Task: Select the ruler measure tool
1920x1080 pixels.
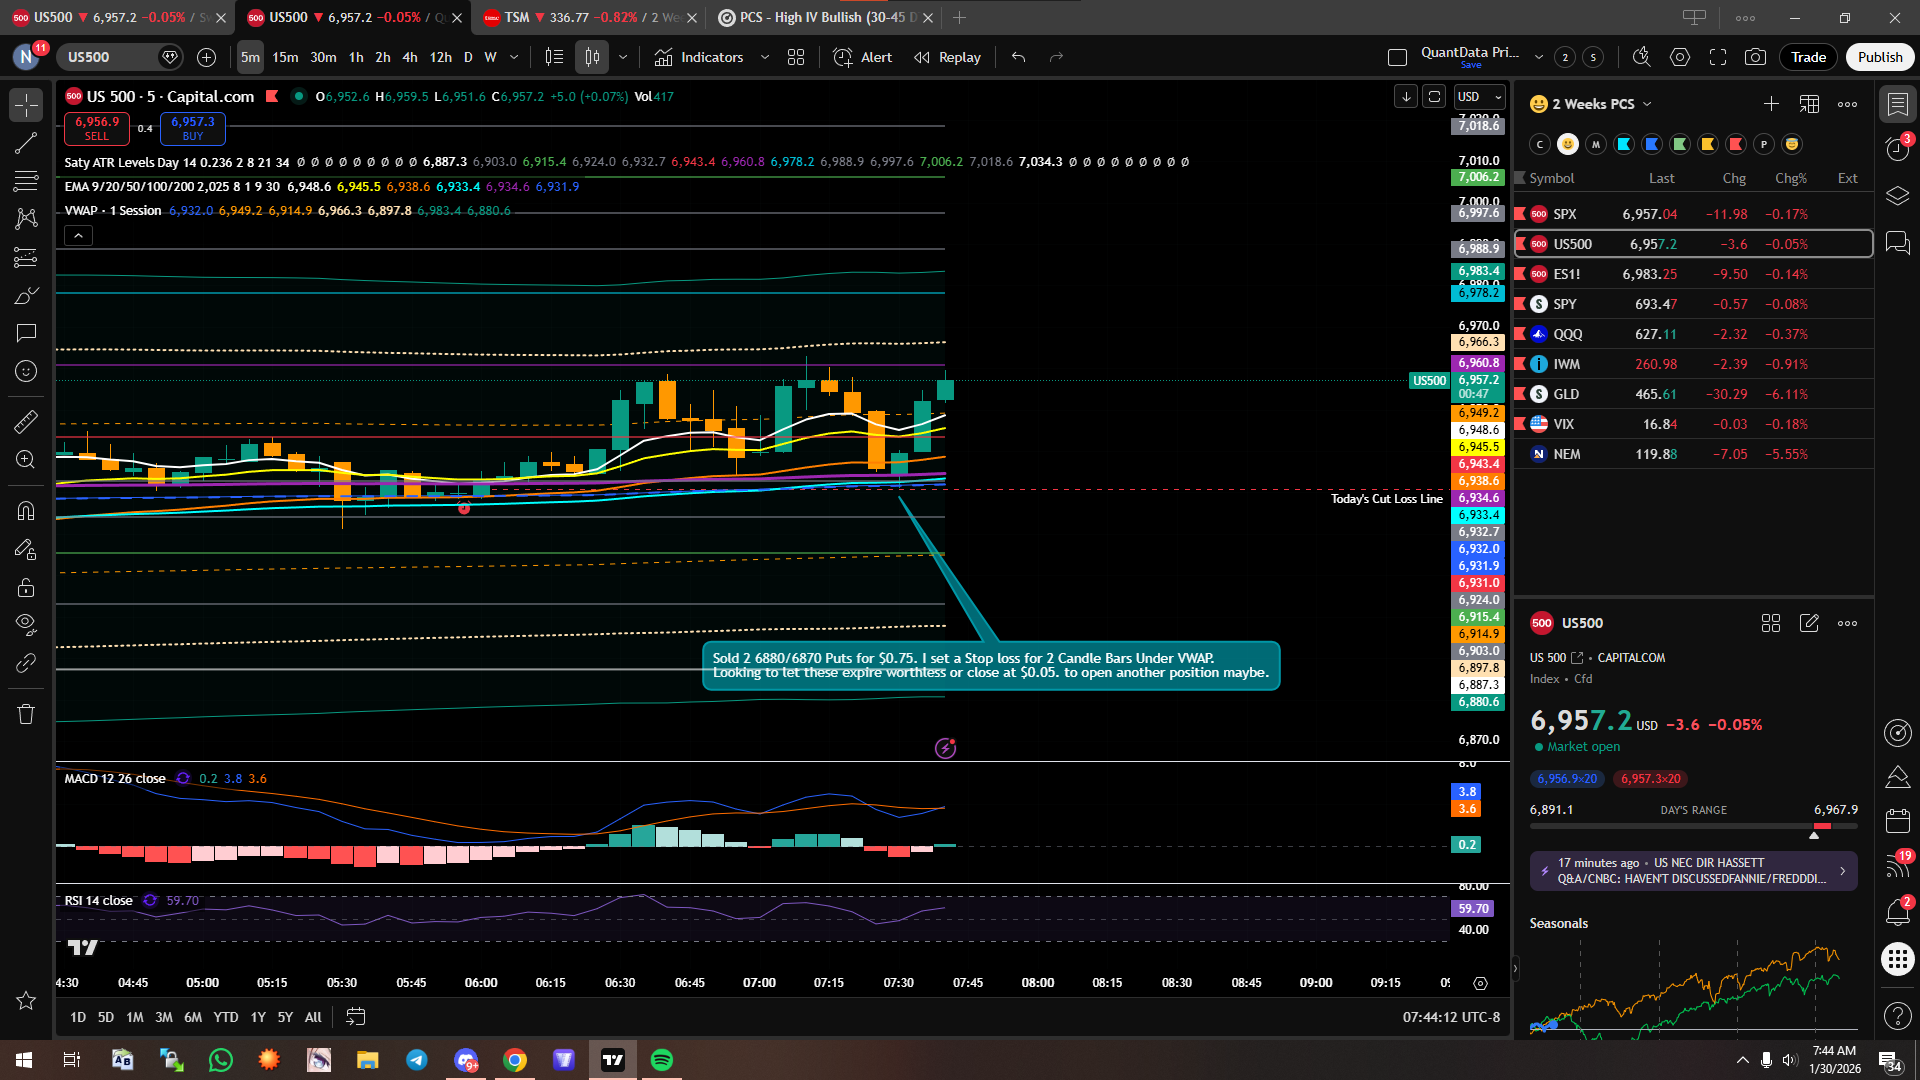Action: tap(26, 422)
